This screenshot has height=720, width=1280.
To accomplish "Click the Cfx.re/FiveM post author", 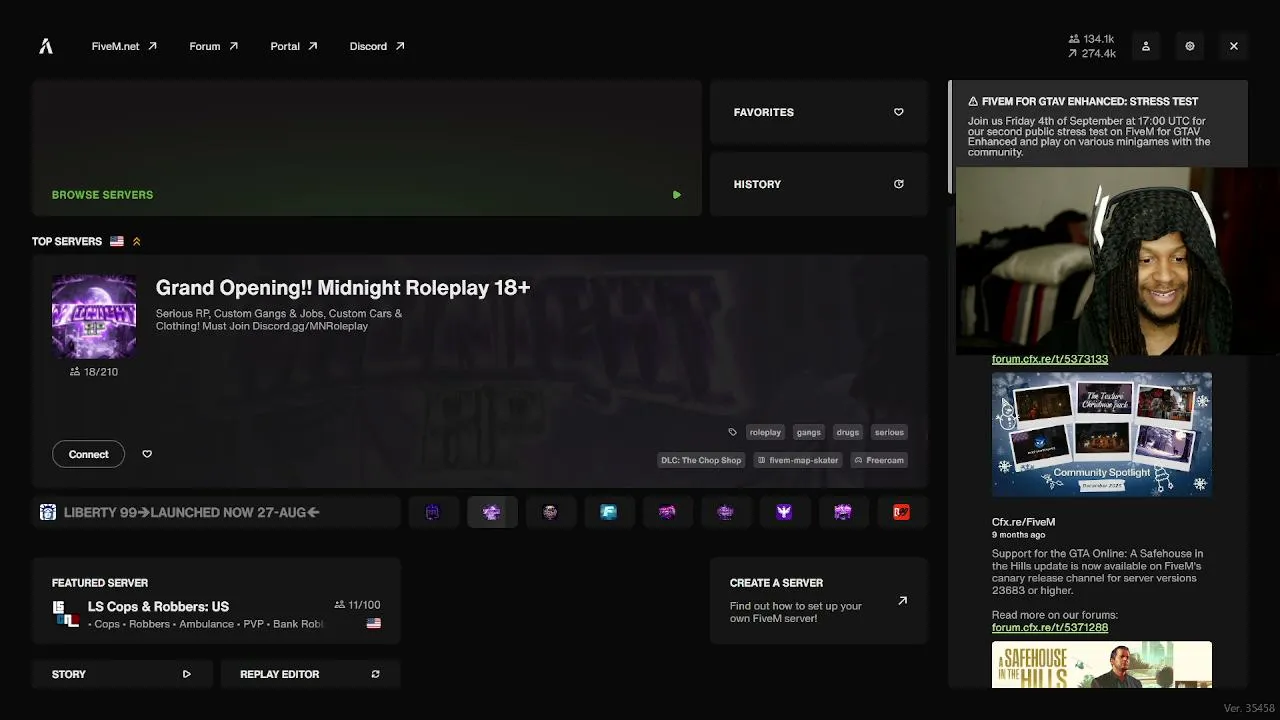I will [1023, 522].
